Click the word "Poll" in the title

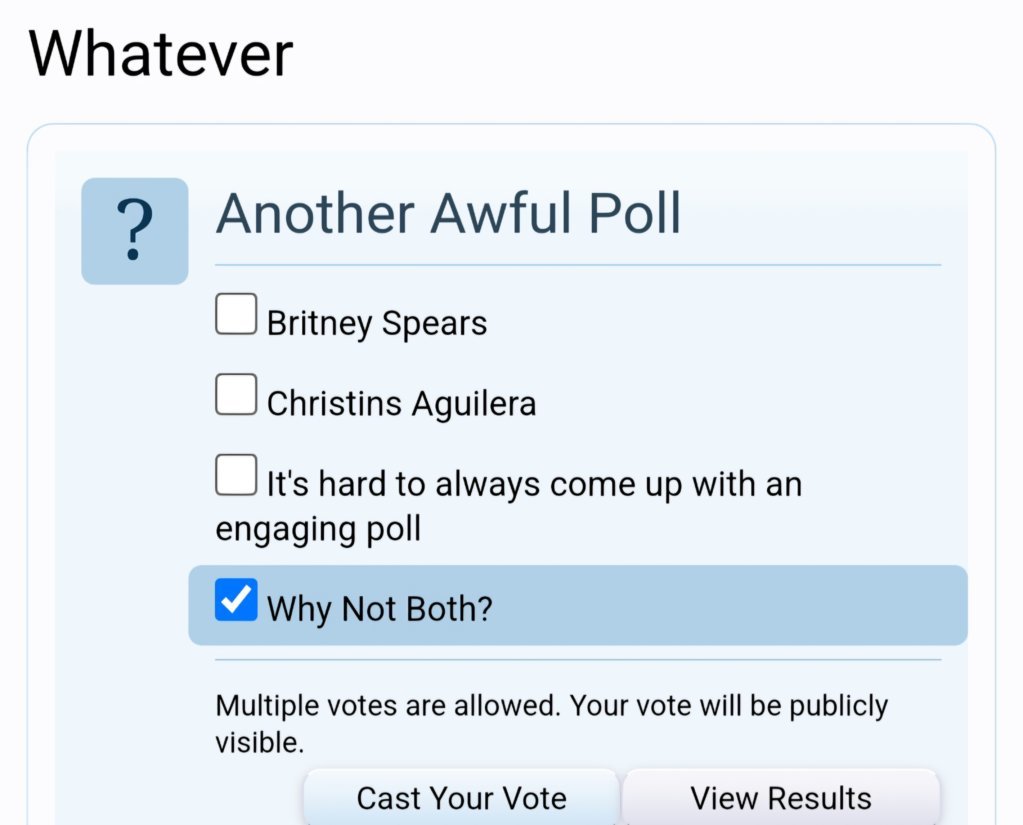click(634, 213)
